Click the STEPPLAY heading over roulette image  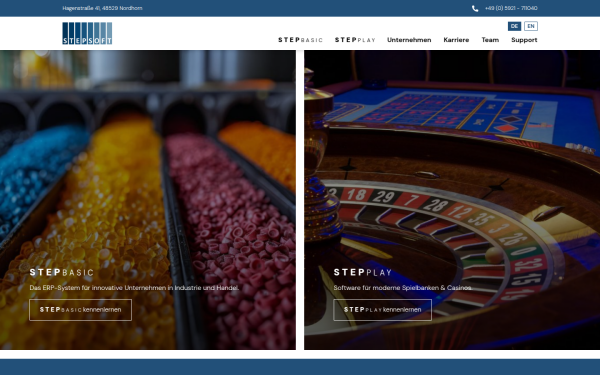coord(363,272)
